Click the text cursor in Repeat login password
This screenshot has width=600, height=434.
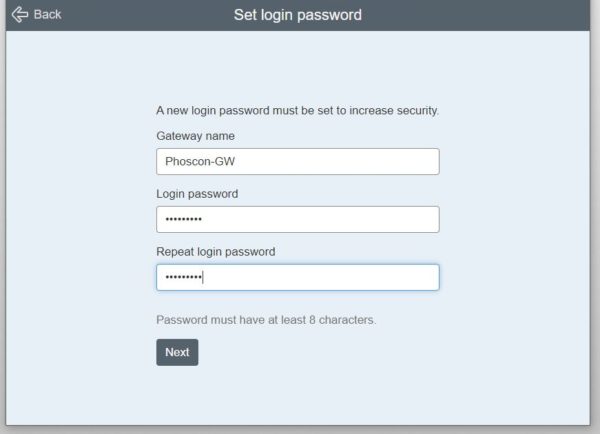click(x=203, y=277)
